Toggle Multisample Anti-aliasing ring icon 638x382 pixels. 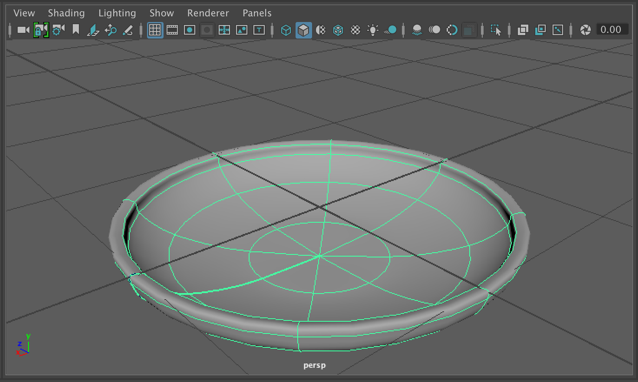(452, 30)
